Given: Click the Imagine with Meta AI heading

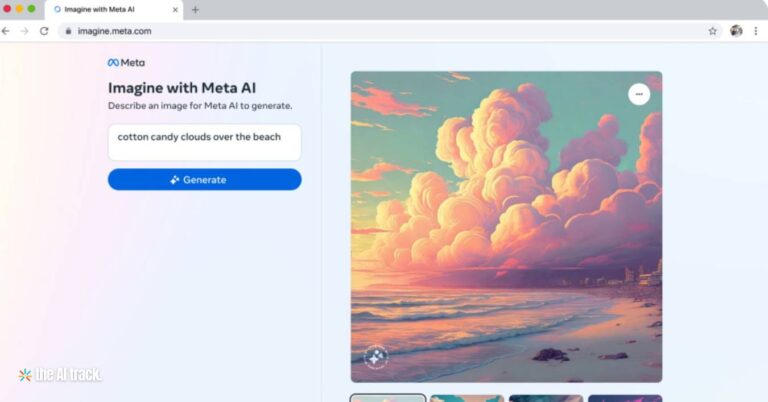Looking at the screenshot, I should [x=182, y=88].
